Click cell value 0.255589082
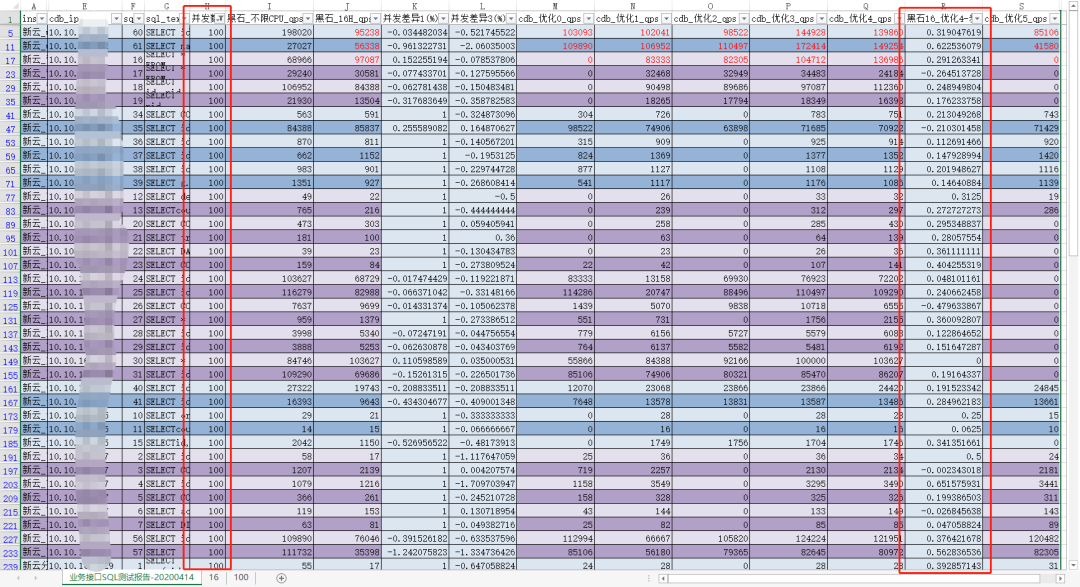 415,128
